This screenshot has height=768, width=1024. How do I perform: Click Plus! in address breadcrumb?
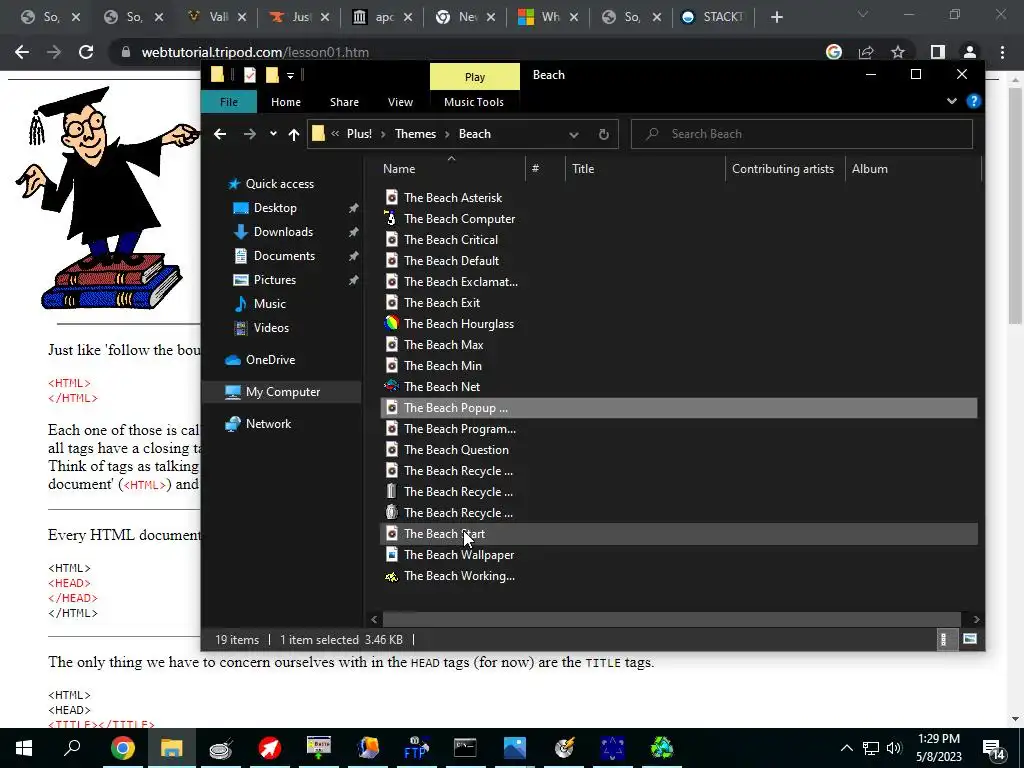(x=359, y=134)
